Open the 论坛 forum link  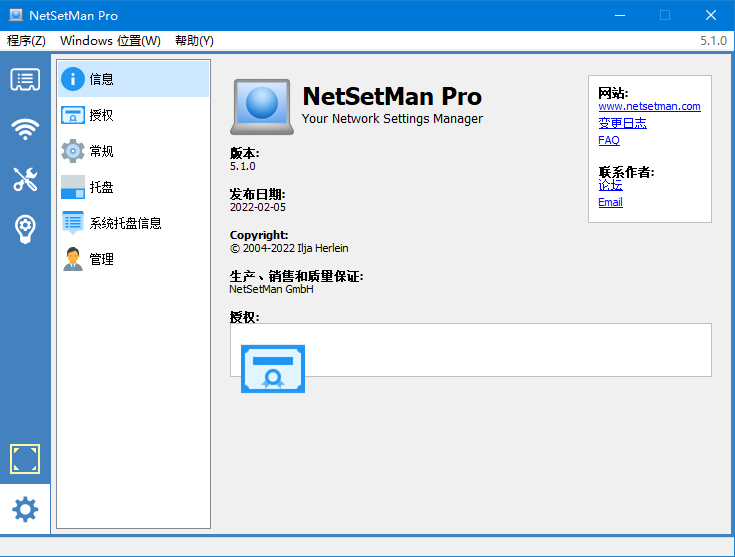click(x=610, y=185)
